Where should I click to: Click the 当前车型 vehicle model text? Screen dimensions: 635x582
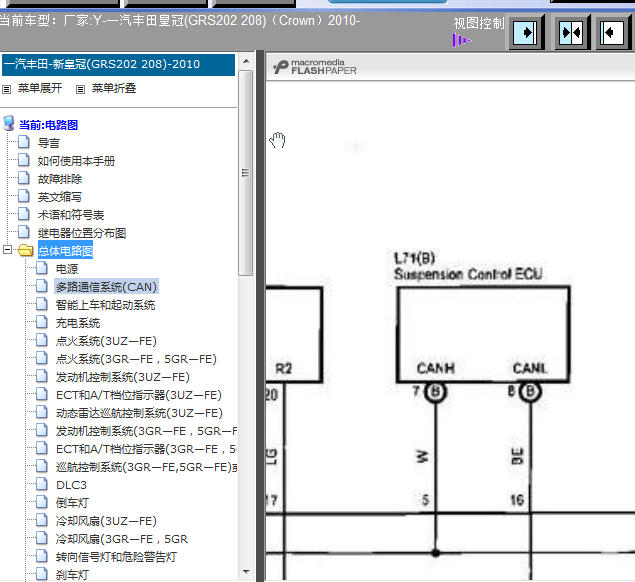(x=180, y=20)
